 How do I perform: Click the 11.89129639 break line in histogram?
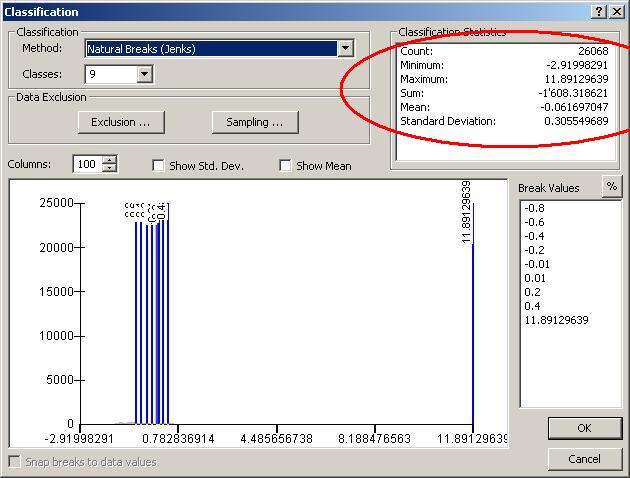pos(473,313)
